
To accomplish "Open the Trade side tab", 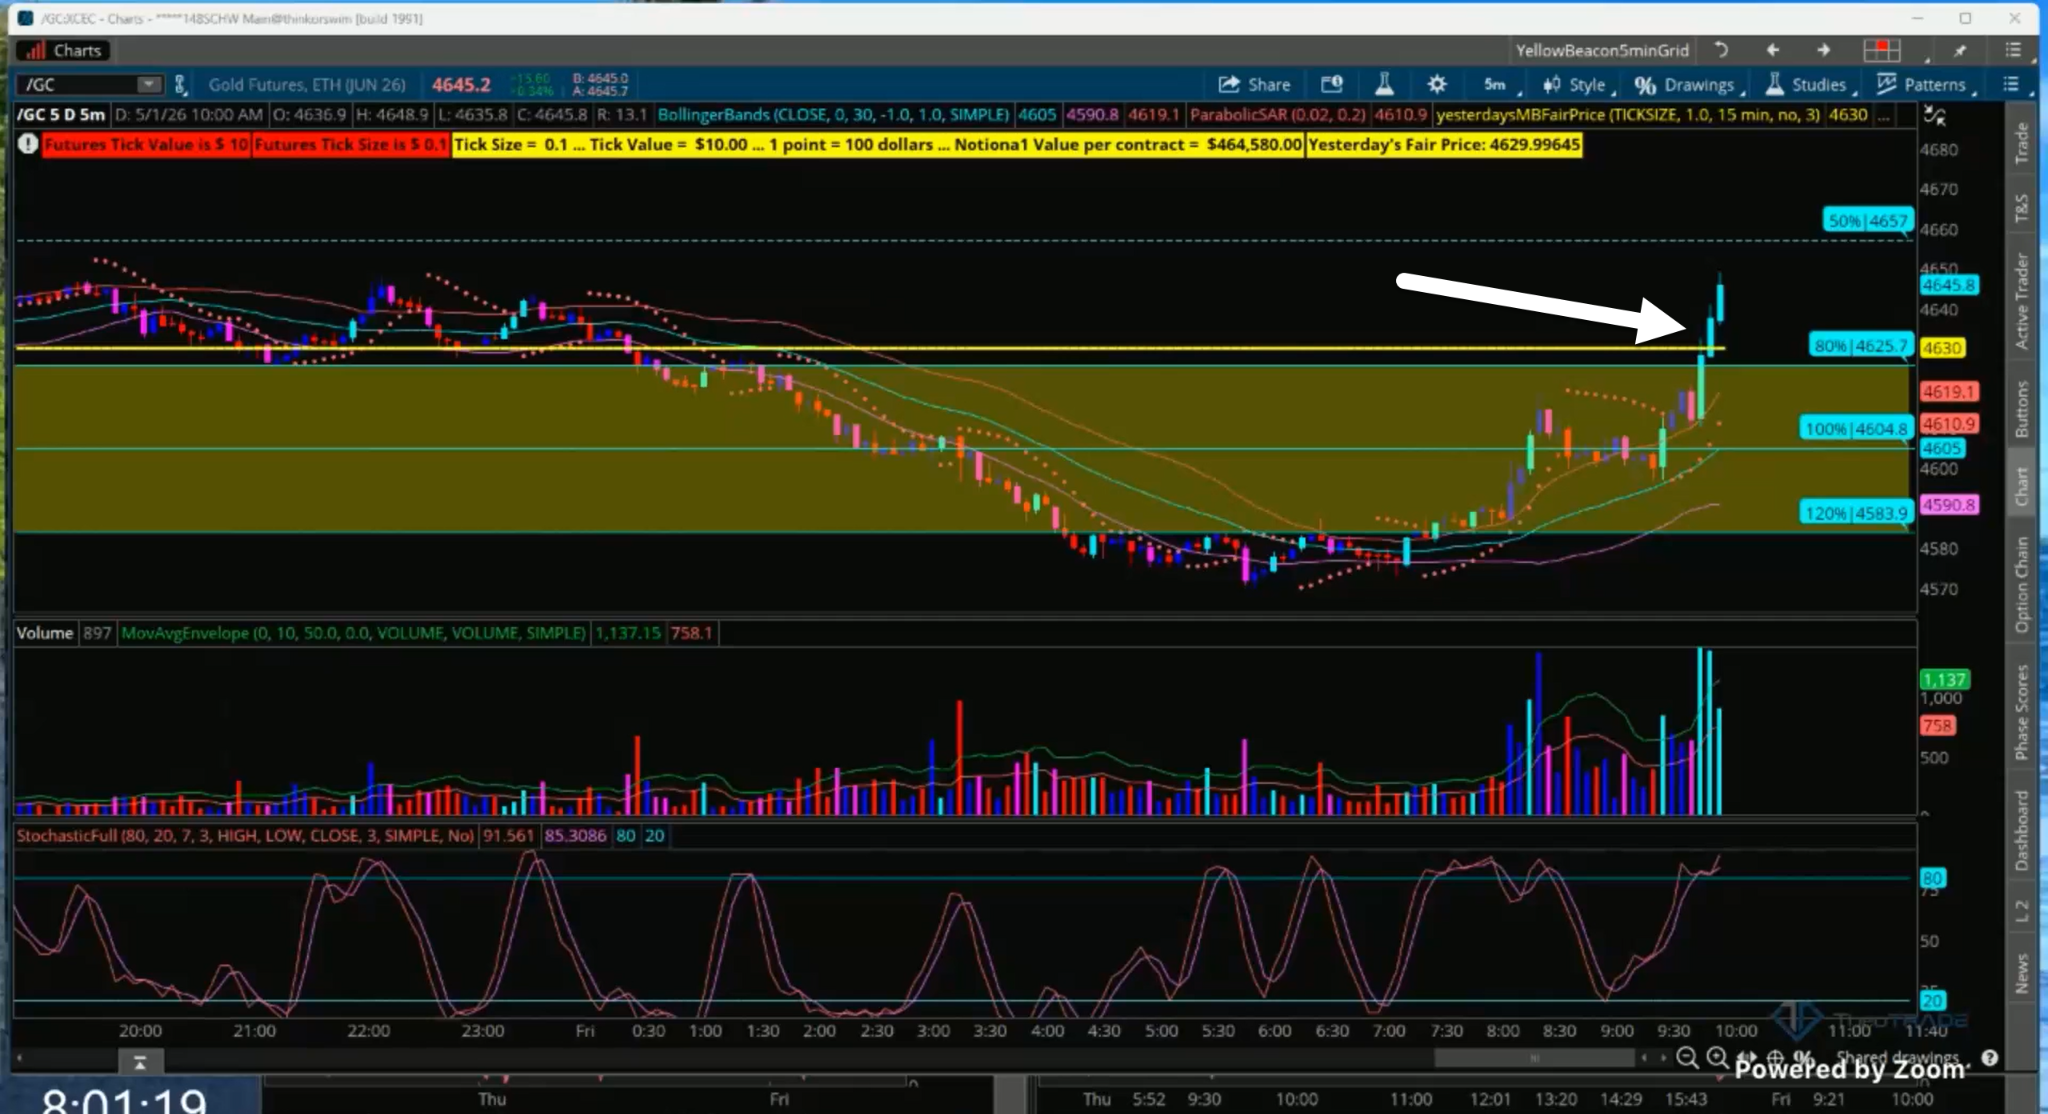I will coord(2021,142).
